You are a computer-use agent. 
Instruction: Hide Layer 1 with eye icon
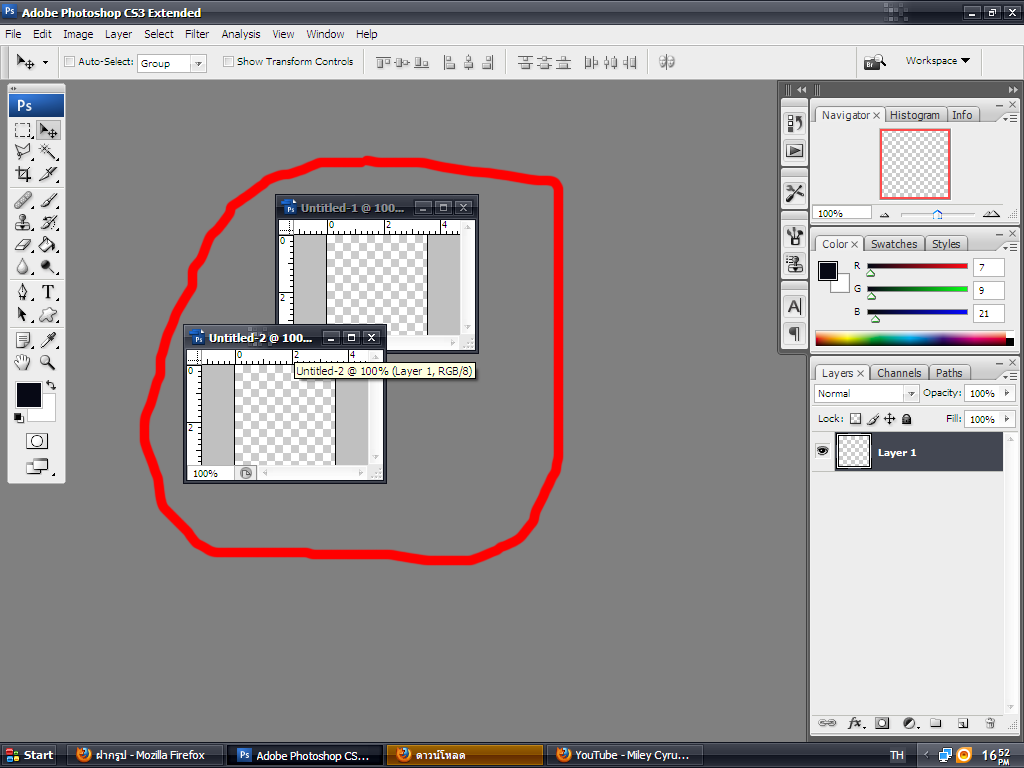click(x=822, y=451)
